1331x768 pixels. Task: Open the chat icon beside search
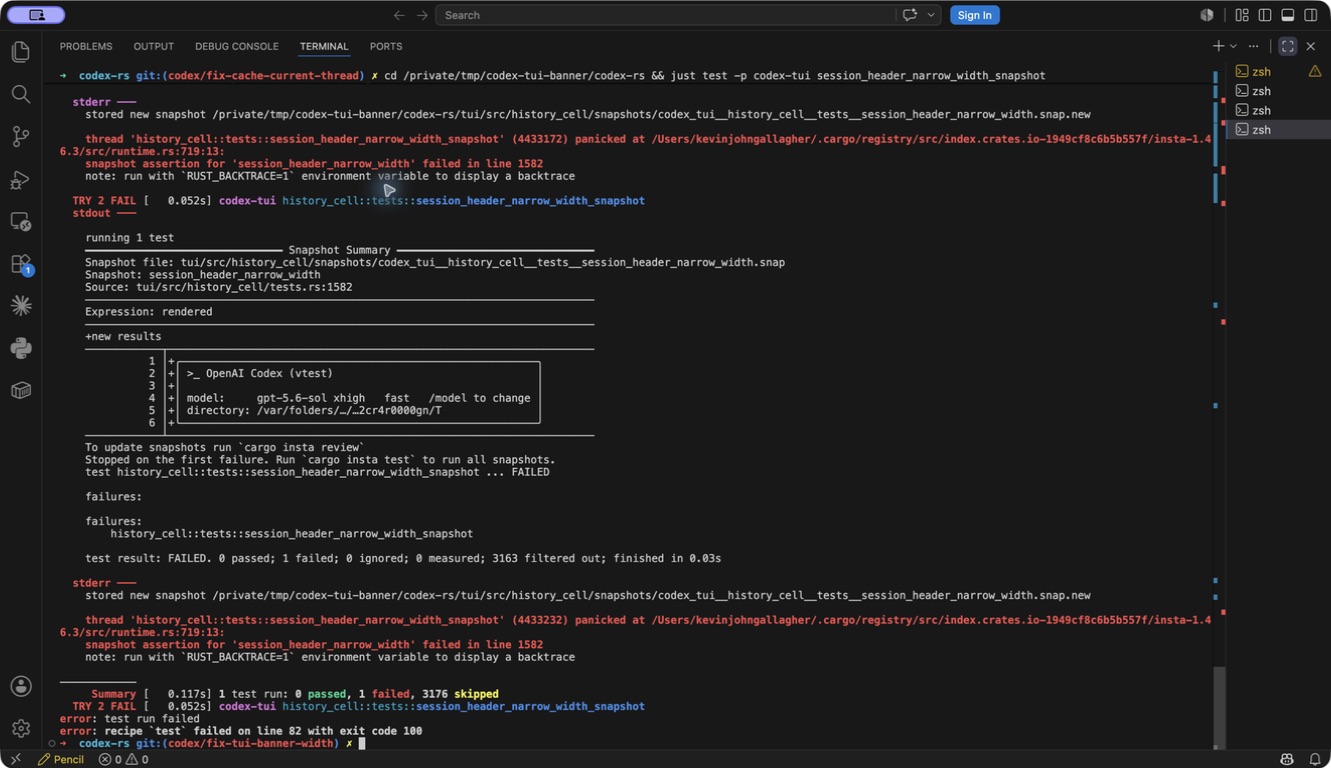point(910,15)
